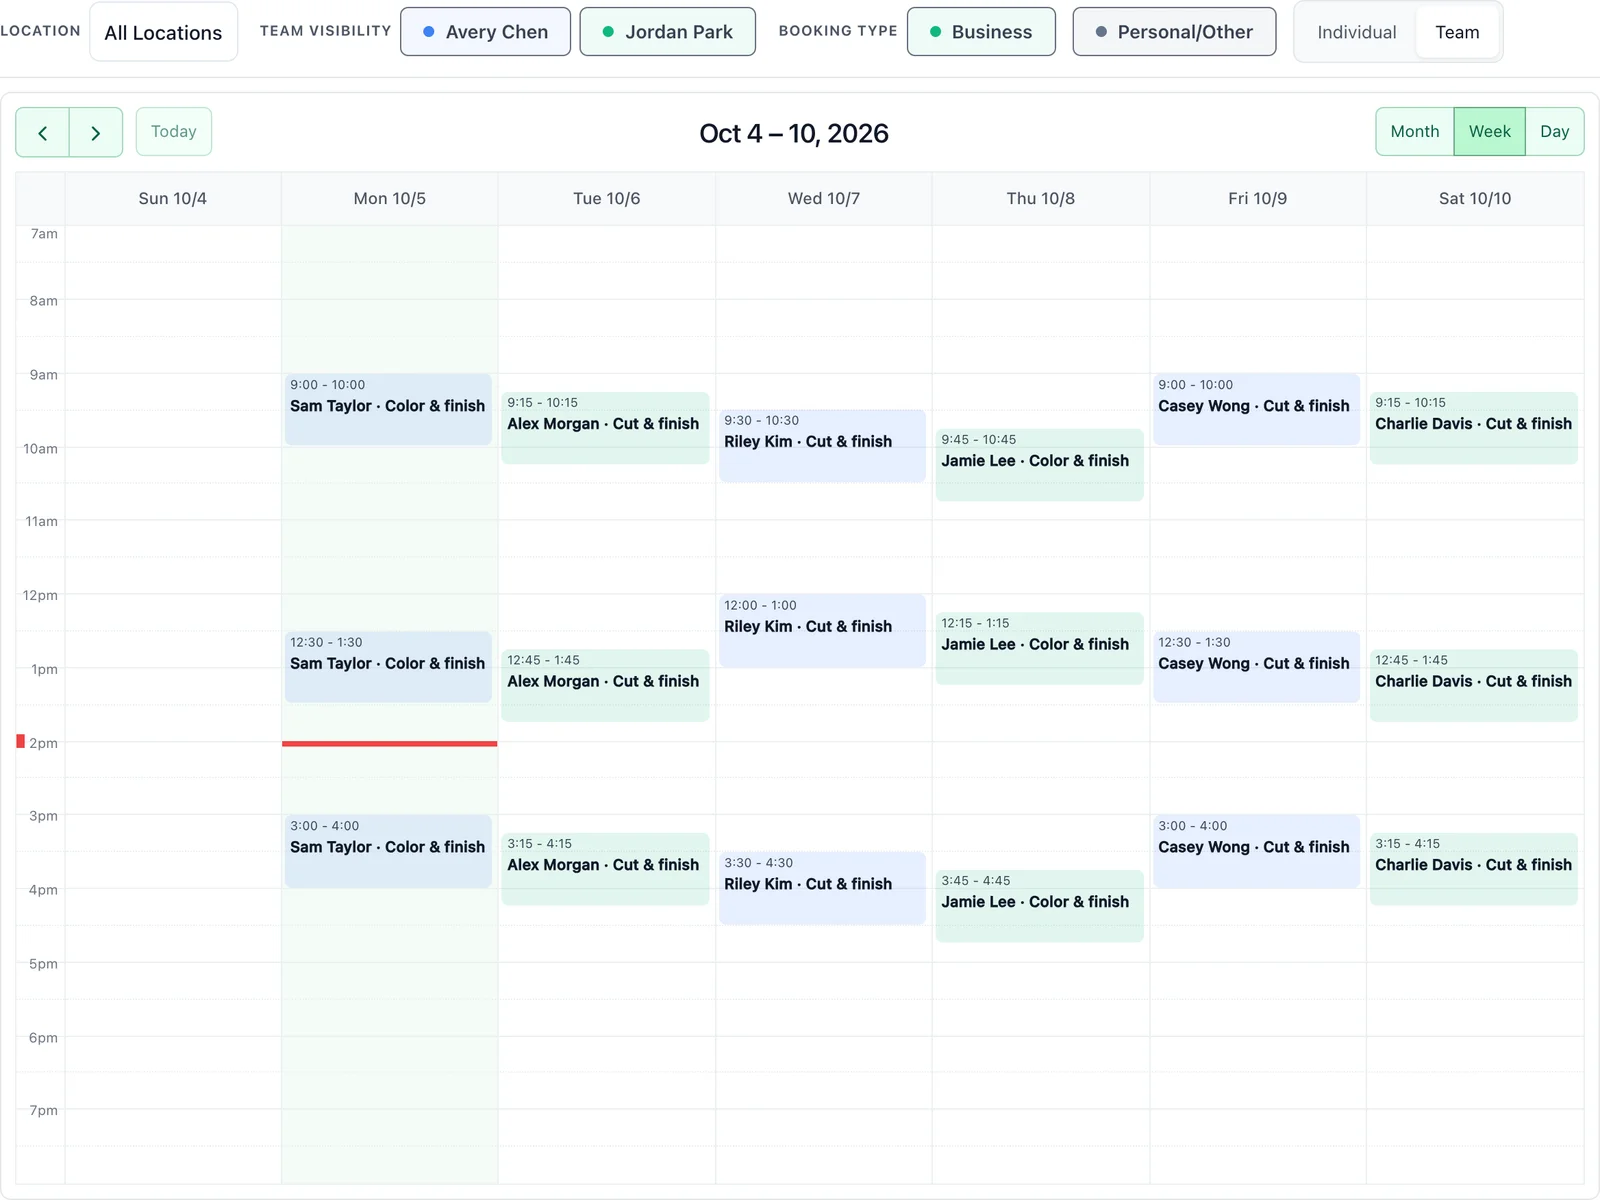Click the Wed 10/7 column header
The height and width of the screenshot is (1200, 1600).
coord(824,198)
